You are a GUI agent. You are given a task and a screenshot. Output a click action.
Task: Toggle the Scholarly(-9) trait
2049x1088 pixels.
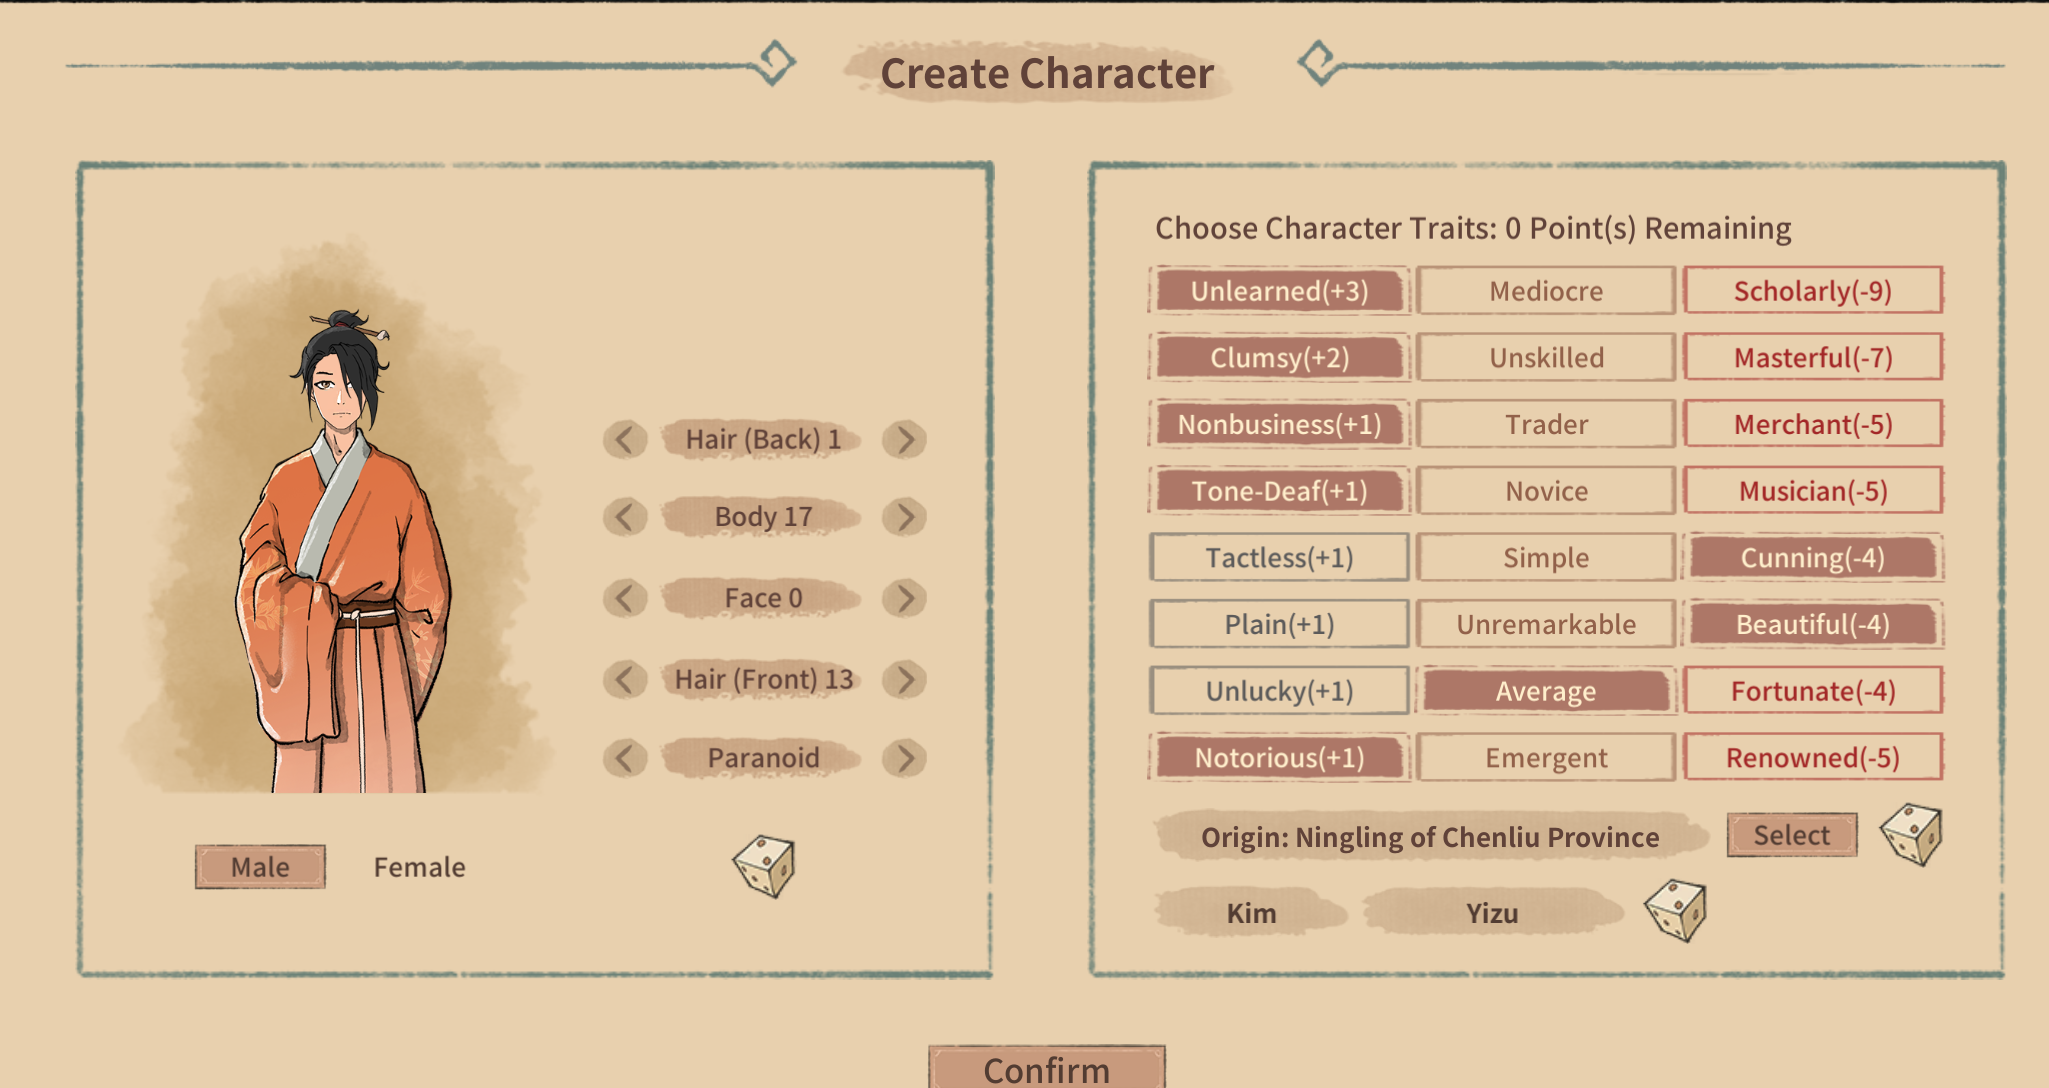(x=1812, y=291)
